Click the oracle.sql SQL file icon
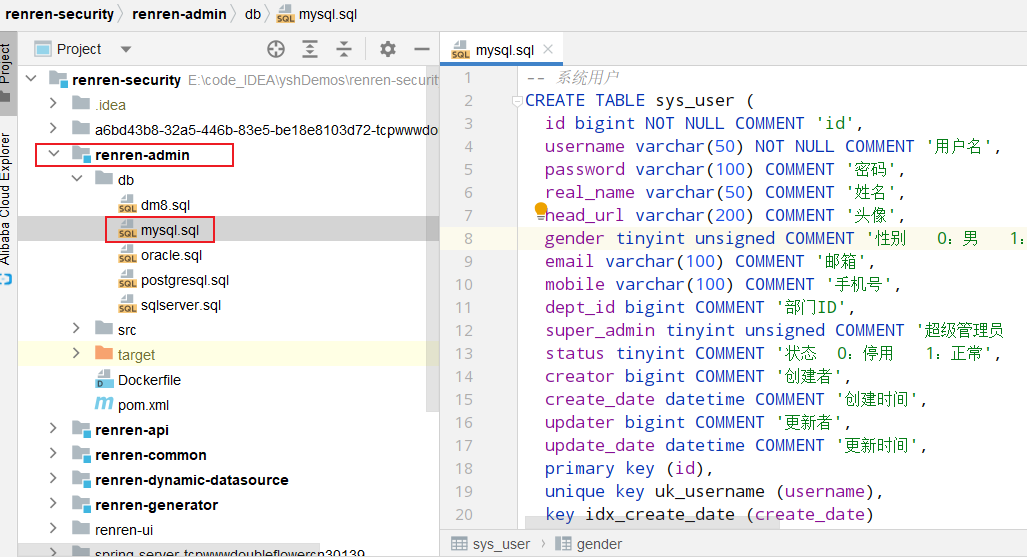Image resolution: width=1027 pixels, height=557 pixels. (x=127, y=254)
